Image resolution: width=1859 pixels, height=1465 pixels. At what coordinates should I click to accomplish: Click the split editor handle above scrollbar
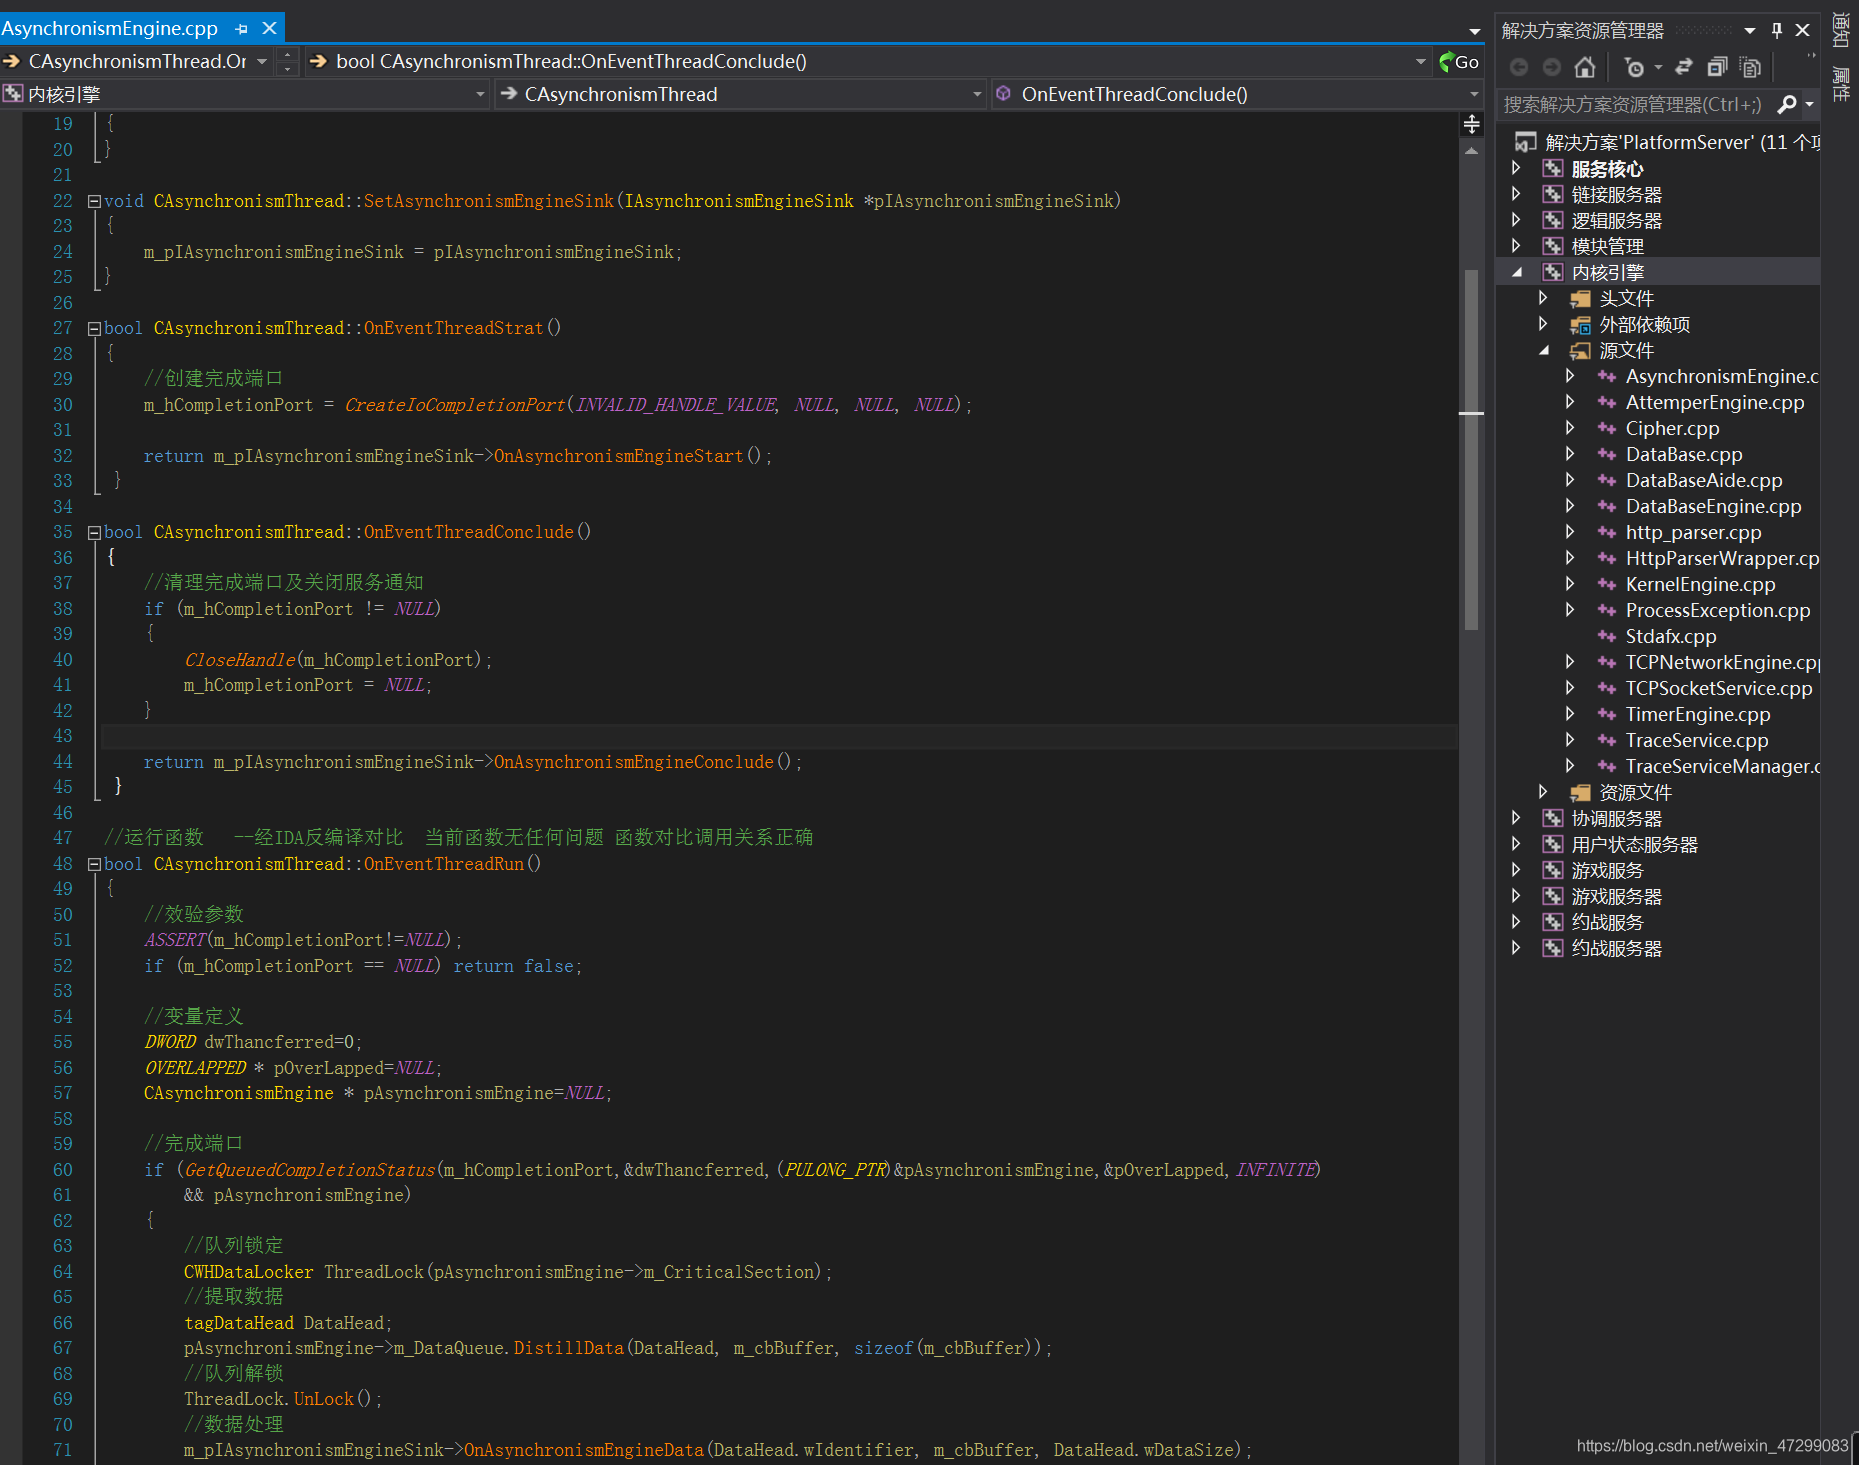(1471, 124)
